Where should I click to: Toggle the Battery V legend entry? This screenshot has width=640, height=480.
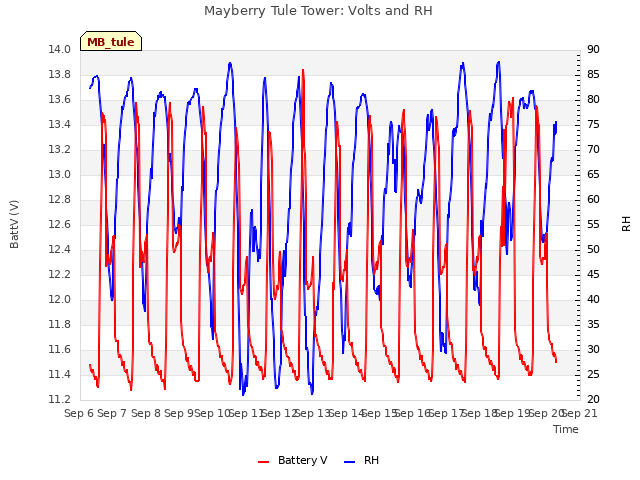coord(293,460)
